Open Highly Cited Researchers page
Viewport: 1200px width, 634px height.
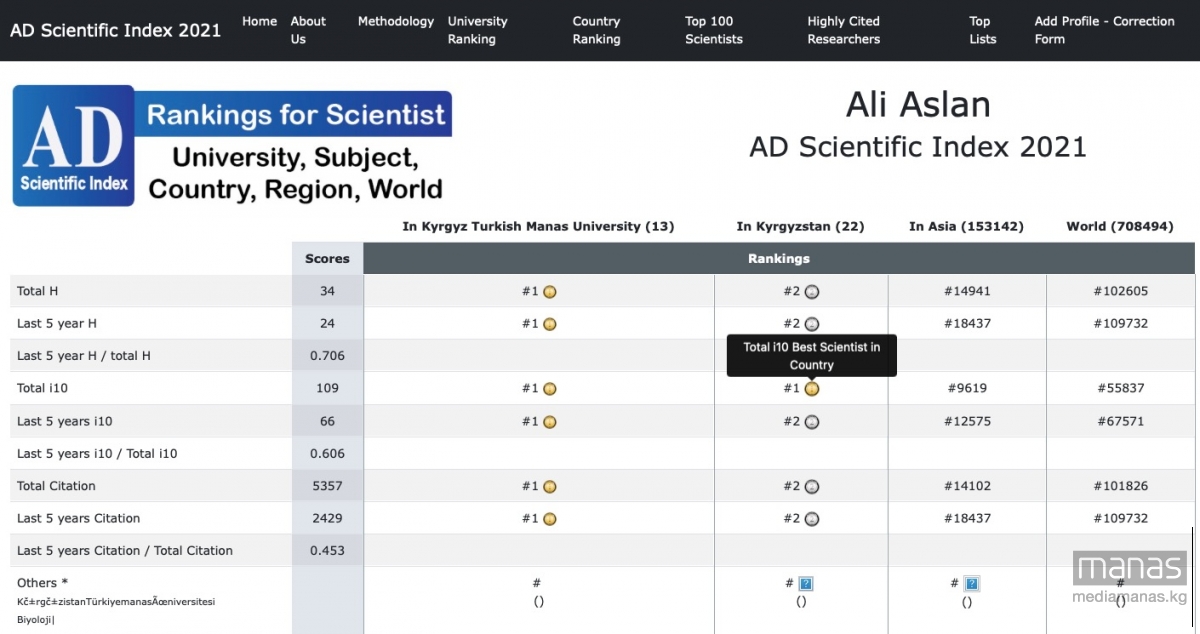tap(844, 30)
